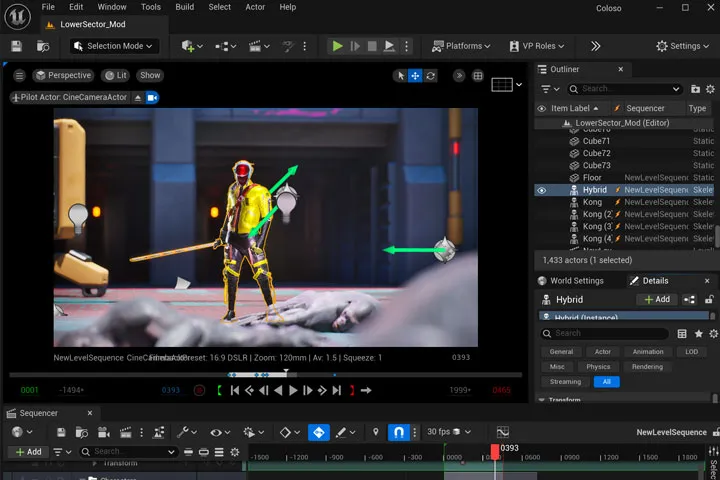Click the Lit view mode button
The width and height of the screenshot is (720, 480).
click(x=116, y=75)
